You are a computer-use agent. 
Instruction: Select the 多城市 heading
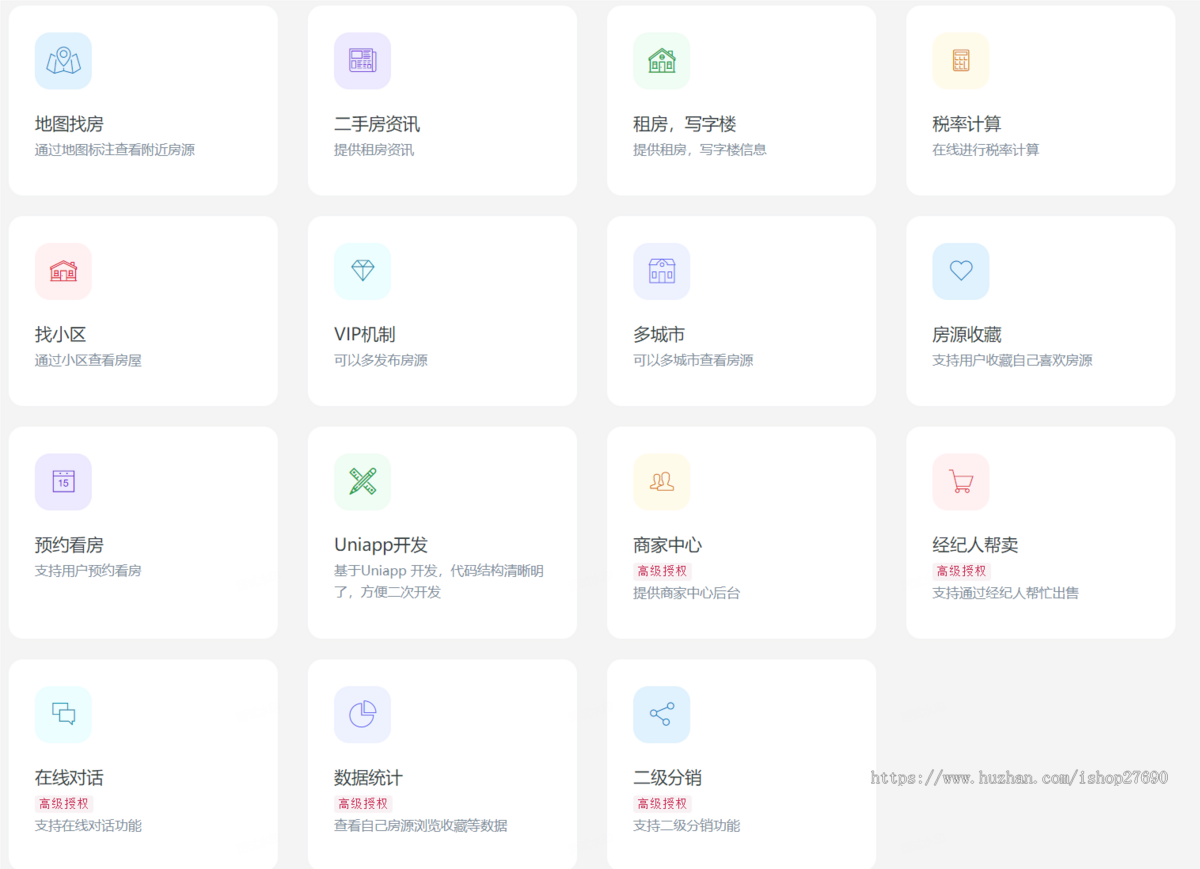click(x=659, y=334)
